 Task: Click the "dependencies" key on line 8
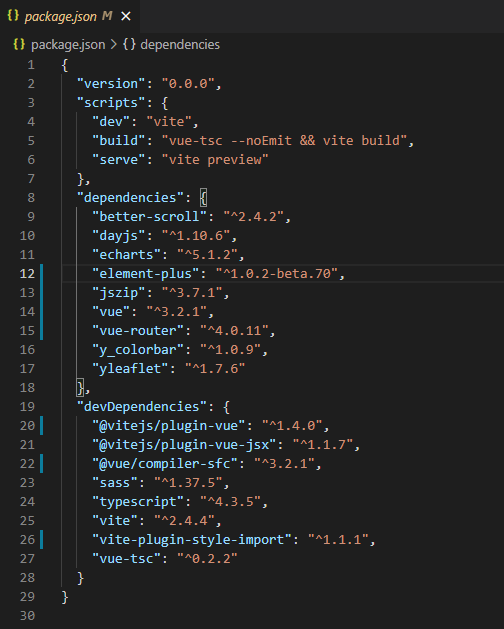pos(130,198)
